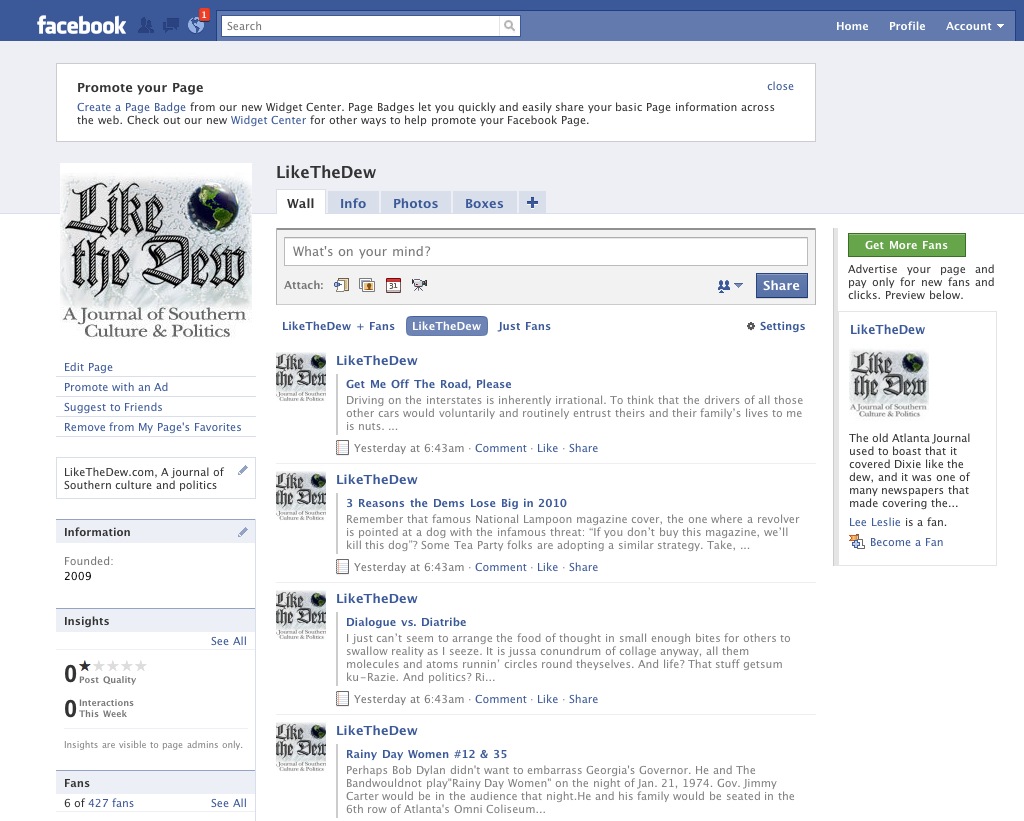Image resolution: width=1024 pixels, height=821 pixels.
Task: Select the 'LikeTheDew + Fans' wall filter
Action: coord(338,326)
